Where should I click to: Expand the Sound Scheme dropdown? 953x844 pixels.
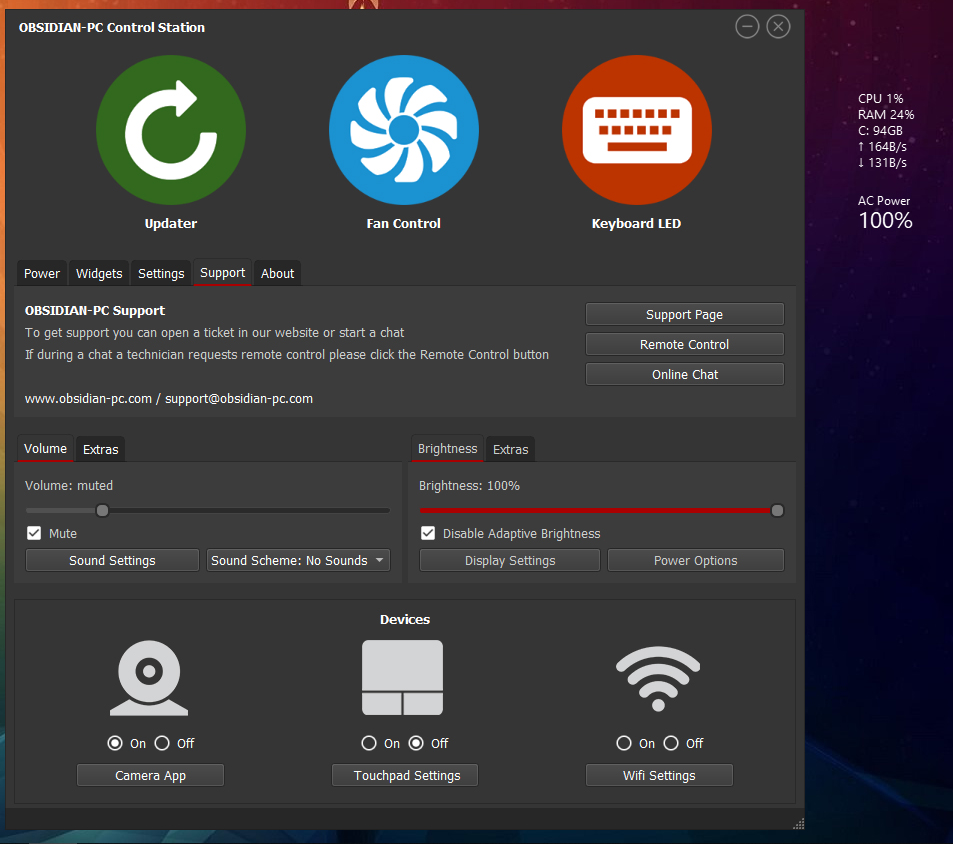pyautogui.click(x=298, y=560)
